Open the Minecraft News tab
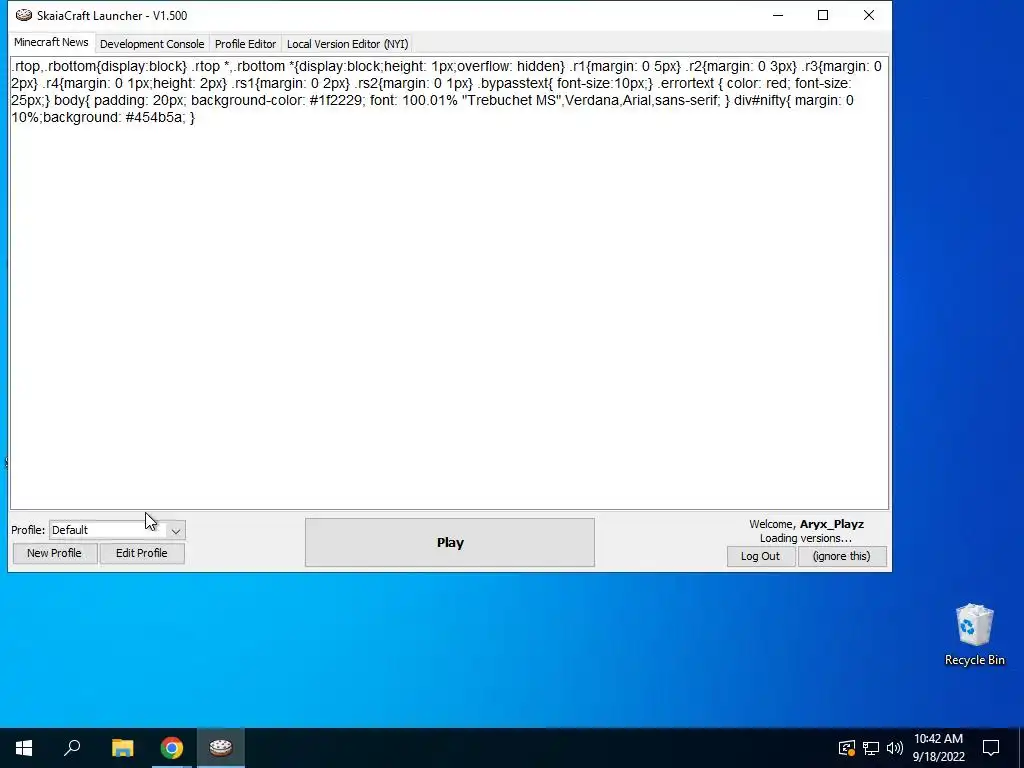This screenshot has height=768, width=1024. click(51, 42)
